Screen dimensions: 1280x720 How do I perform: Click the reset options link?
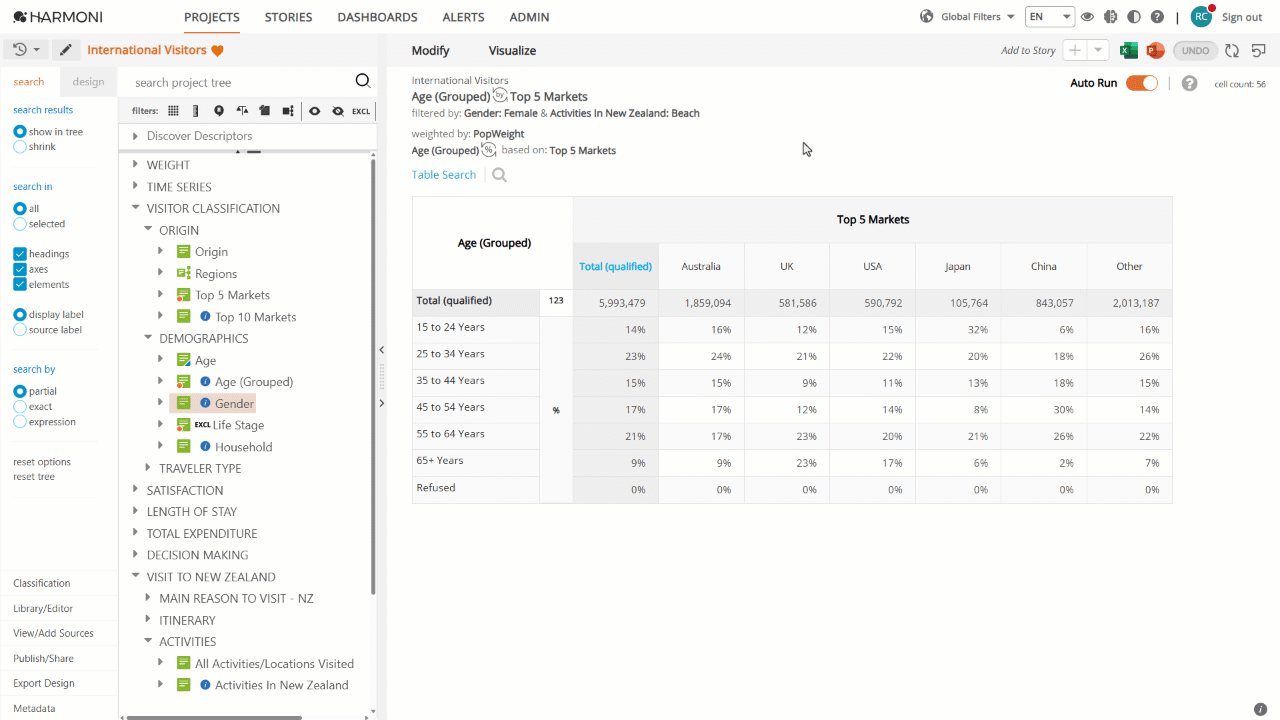pyautogui.click(x=42, y=462)
